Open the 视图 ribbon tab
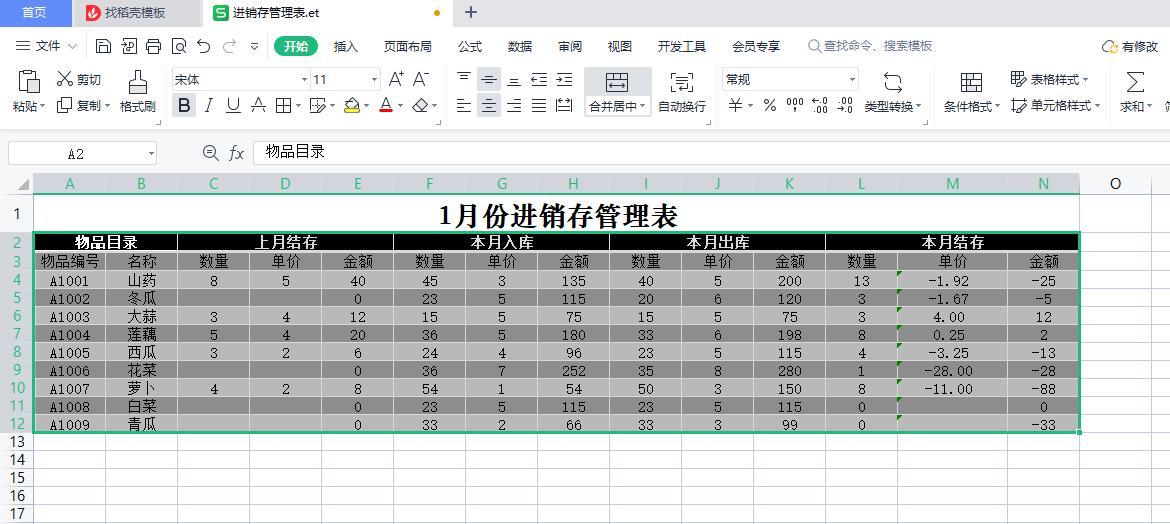The height and width of the screenshot is (524, 1170). 619,46
